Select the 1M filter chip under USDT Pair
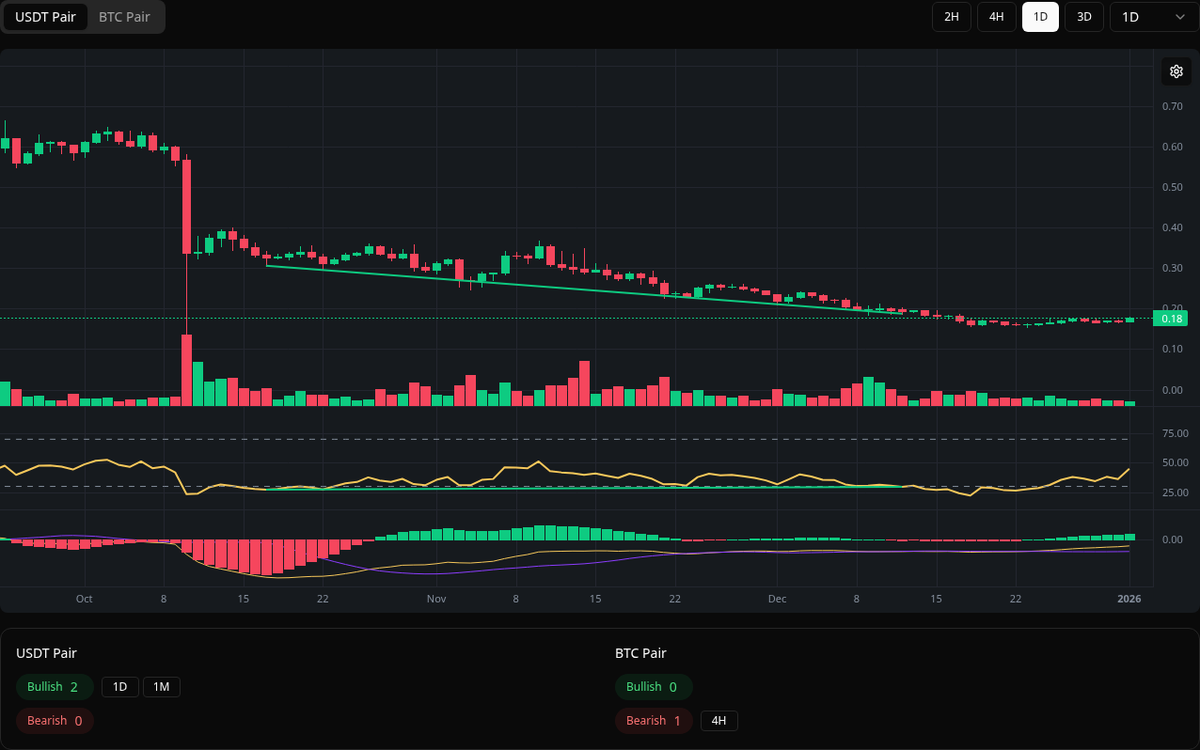Viewport: 1200px width, 750px height. point(162,687)
